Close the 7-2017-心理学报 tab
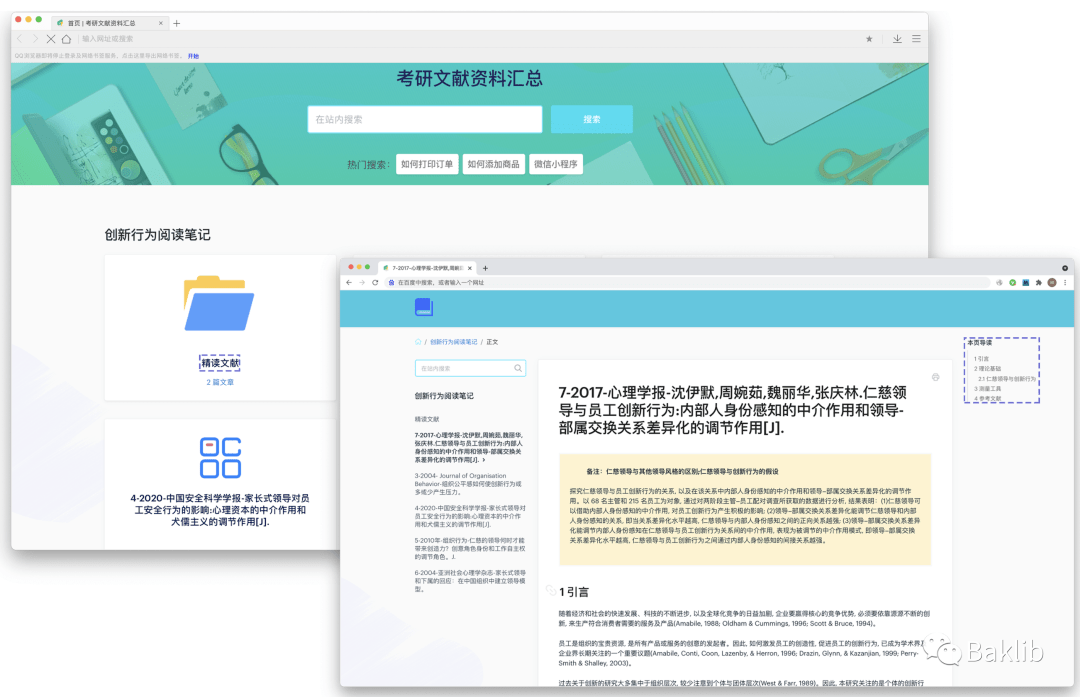Viewport: 1080px width, 697px height. point(470,268)
